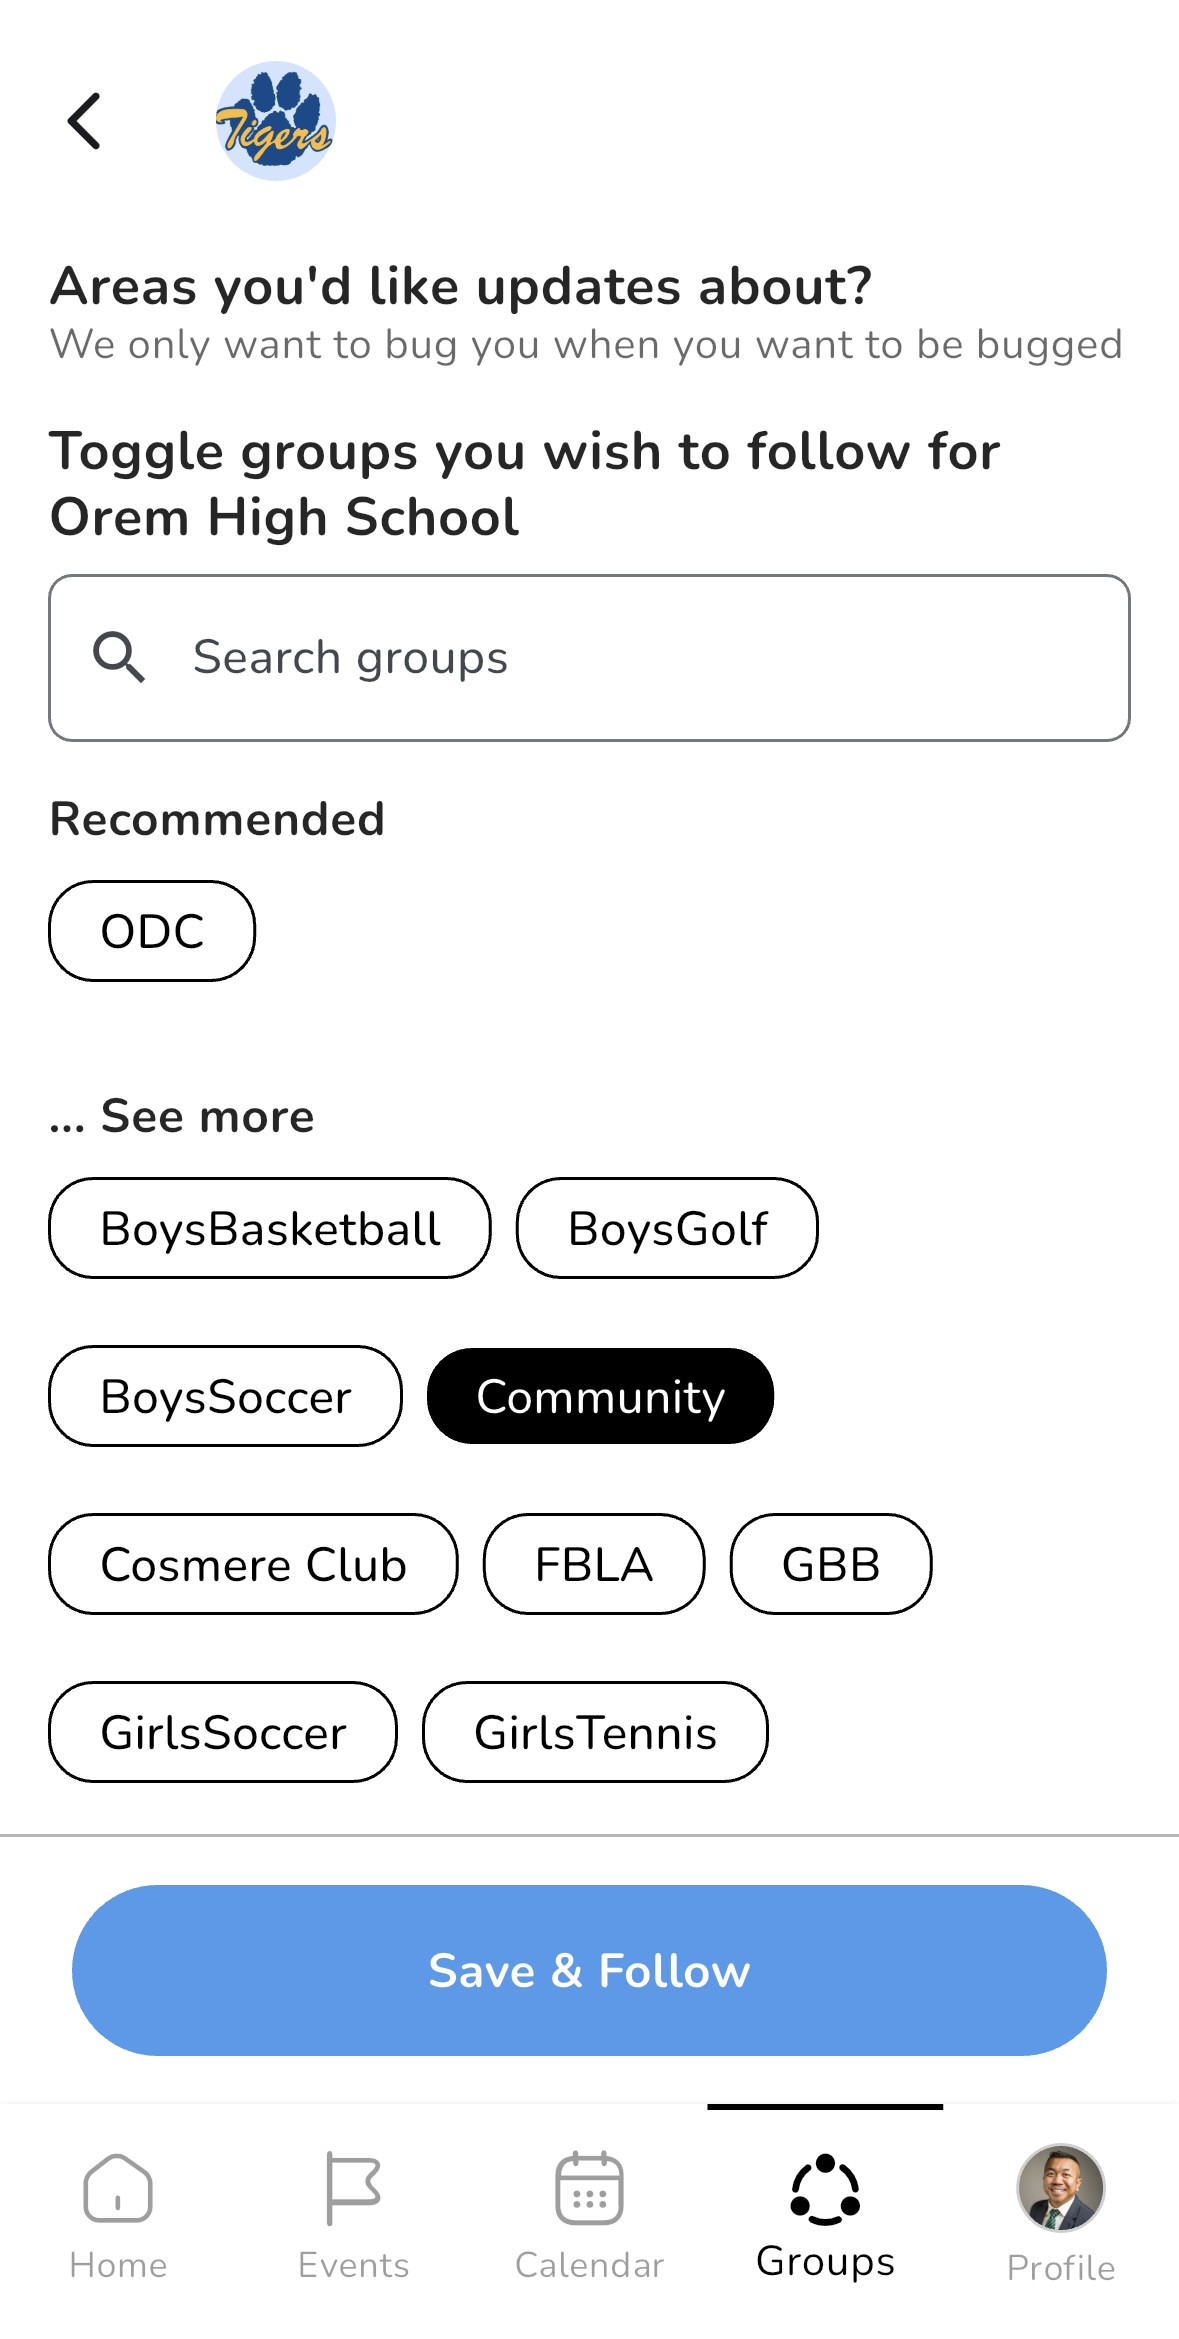
Task: Toggle the BoysBasketball group
Action: [270, 1228]
